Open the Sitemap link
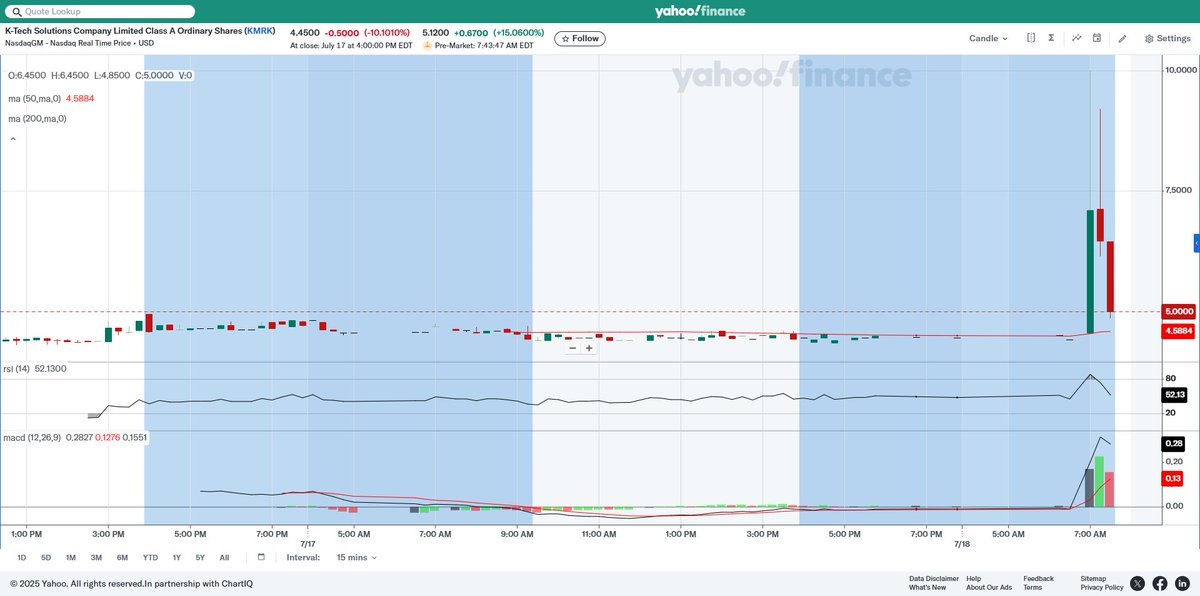Screen dimensions: 1200x596 pos(1093,578)
